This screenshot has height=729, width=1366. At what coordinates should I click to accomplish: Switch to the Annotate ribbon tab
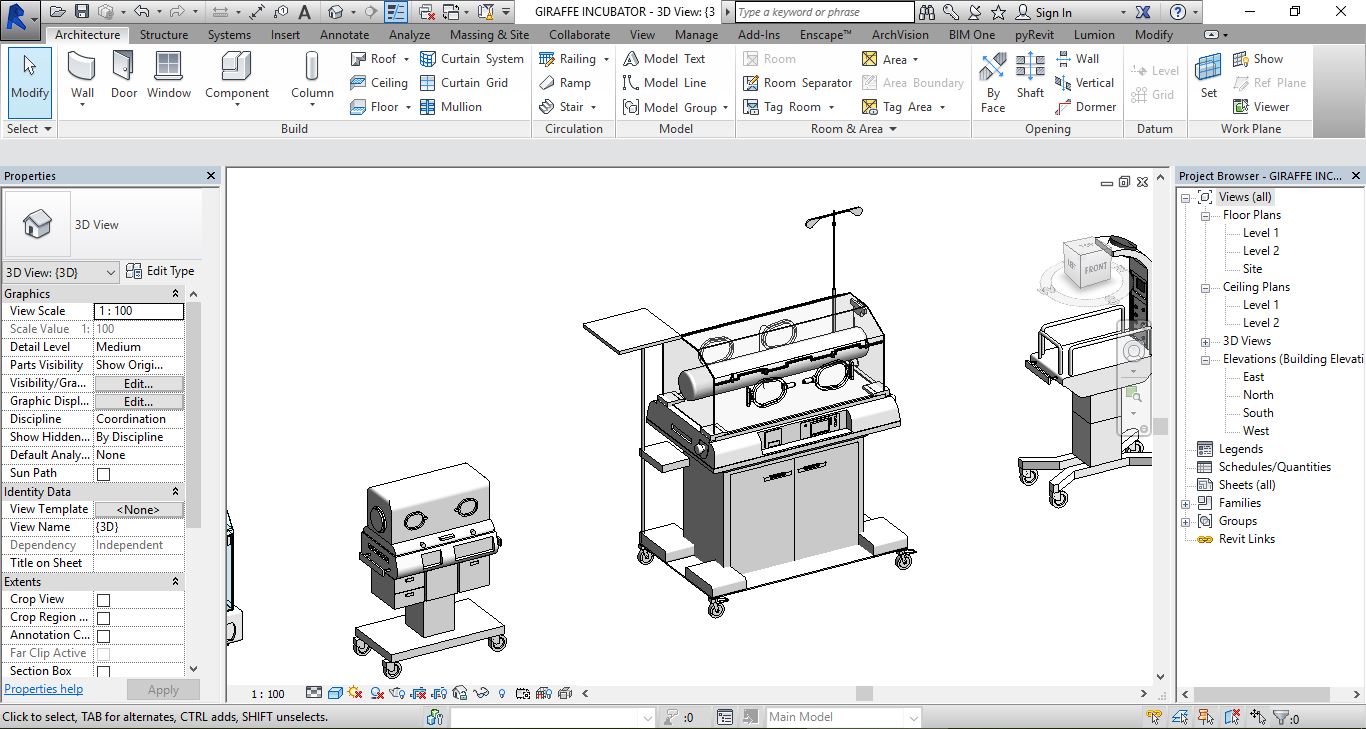tap(344, 35)
